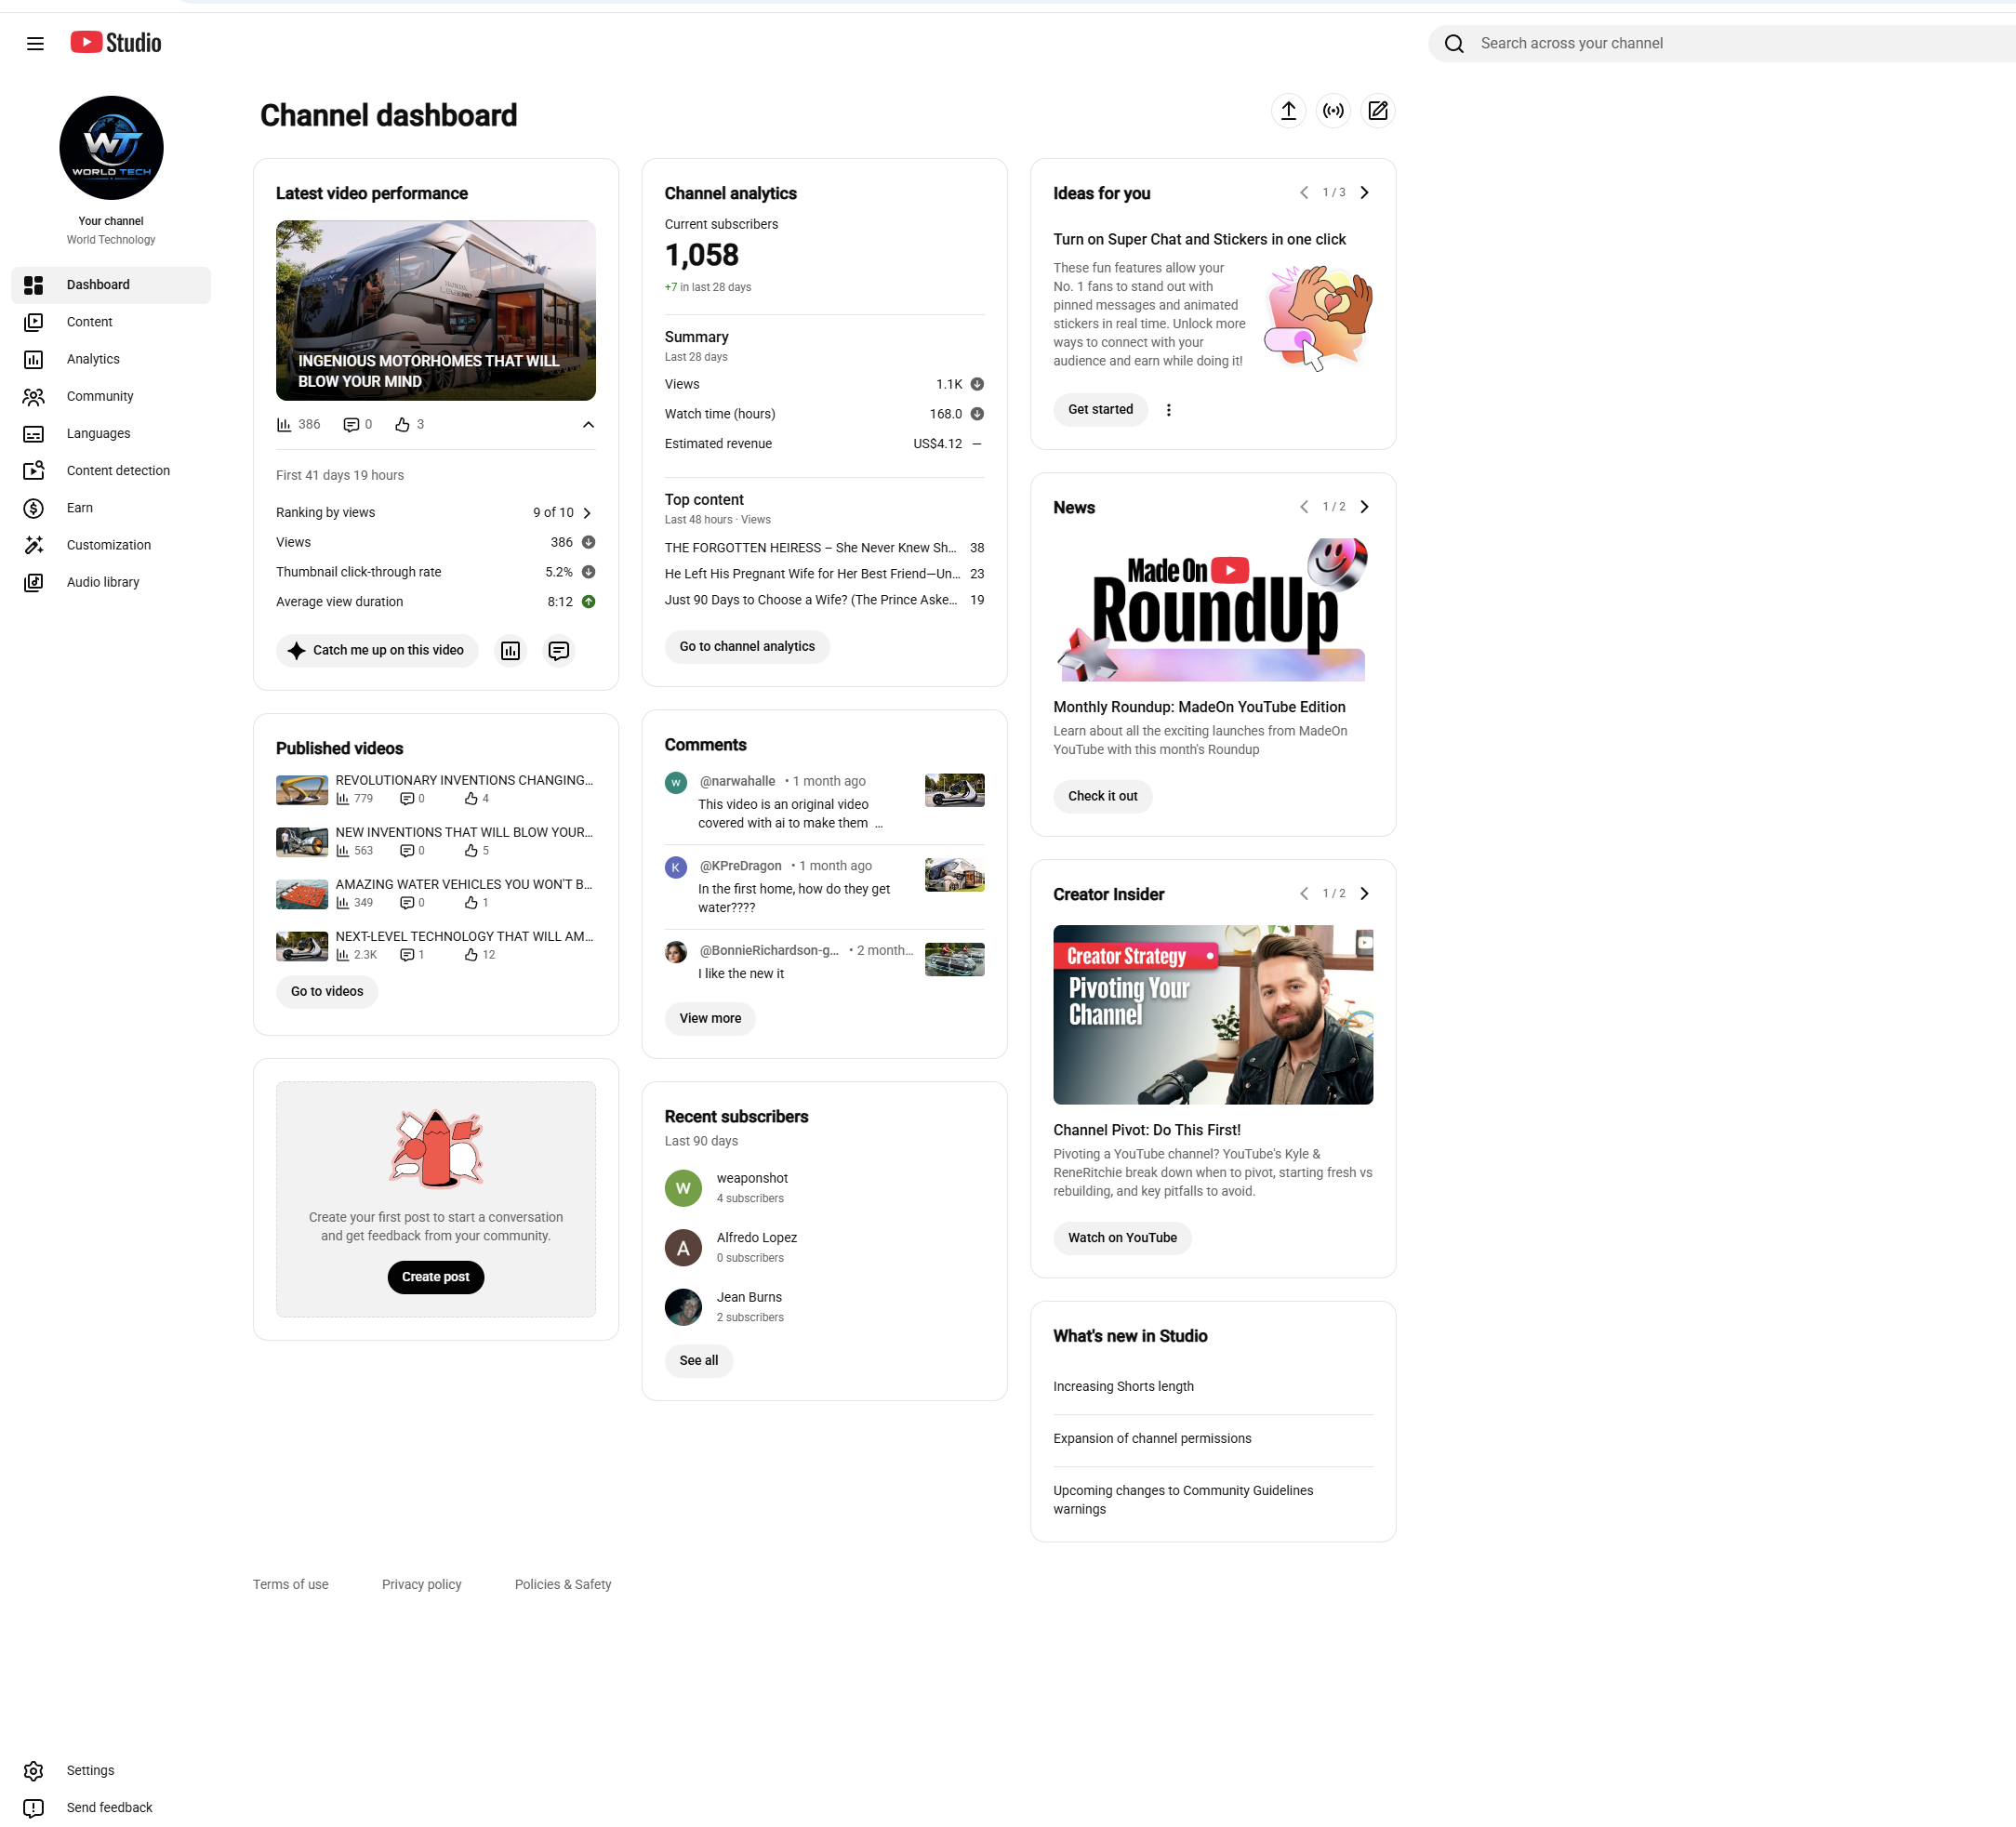Open Send feedback in the sidebar
Viewport: 2016px width, 1827px height.
111,1807
